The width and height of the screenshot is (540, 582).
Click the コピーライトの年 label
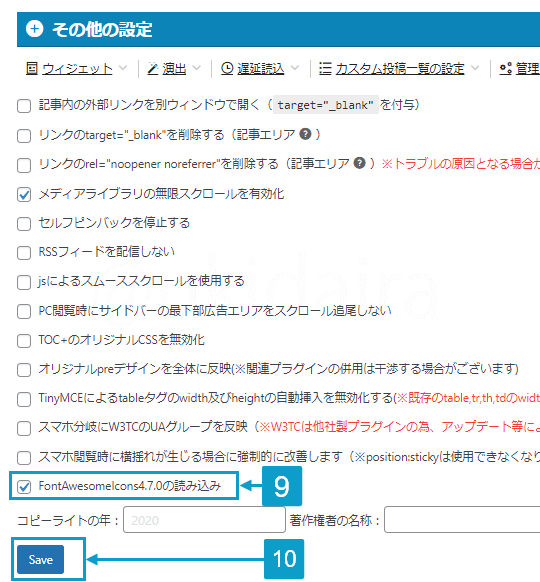tap(68, 520)
